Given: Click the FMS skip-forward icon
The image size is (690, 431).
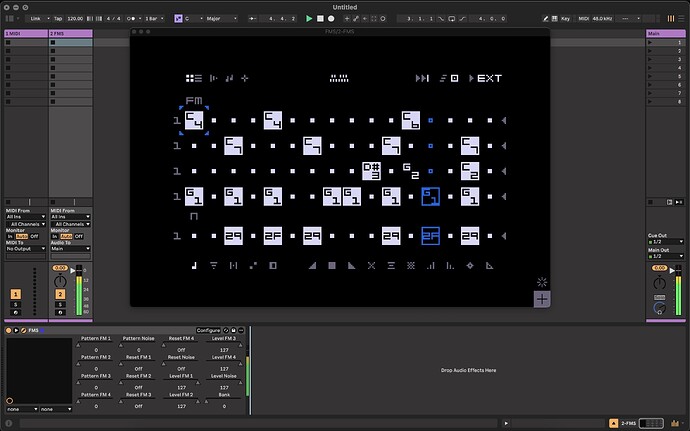Looking at the screenshot, I should 422,78.
